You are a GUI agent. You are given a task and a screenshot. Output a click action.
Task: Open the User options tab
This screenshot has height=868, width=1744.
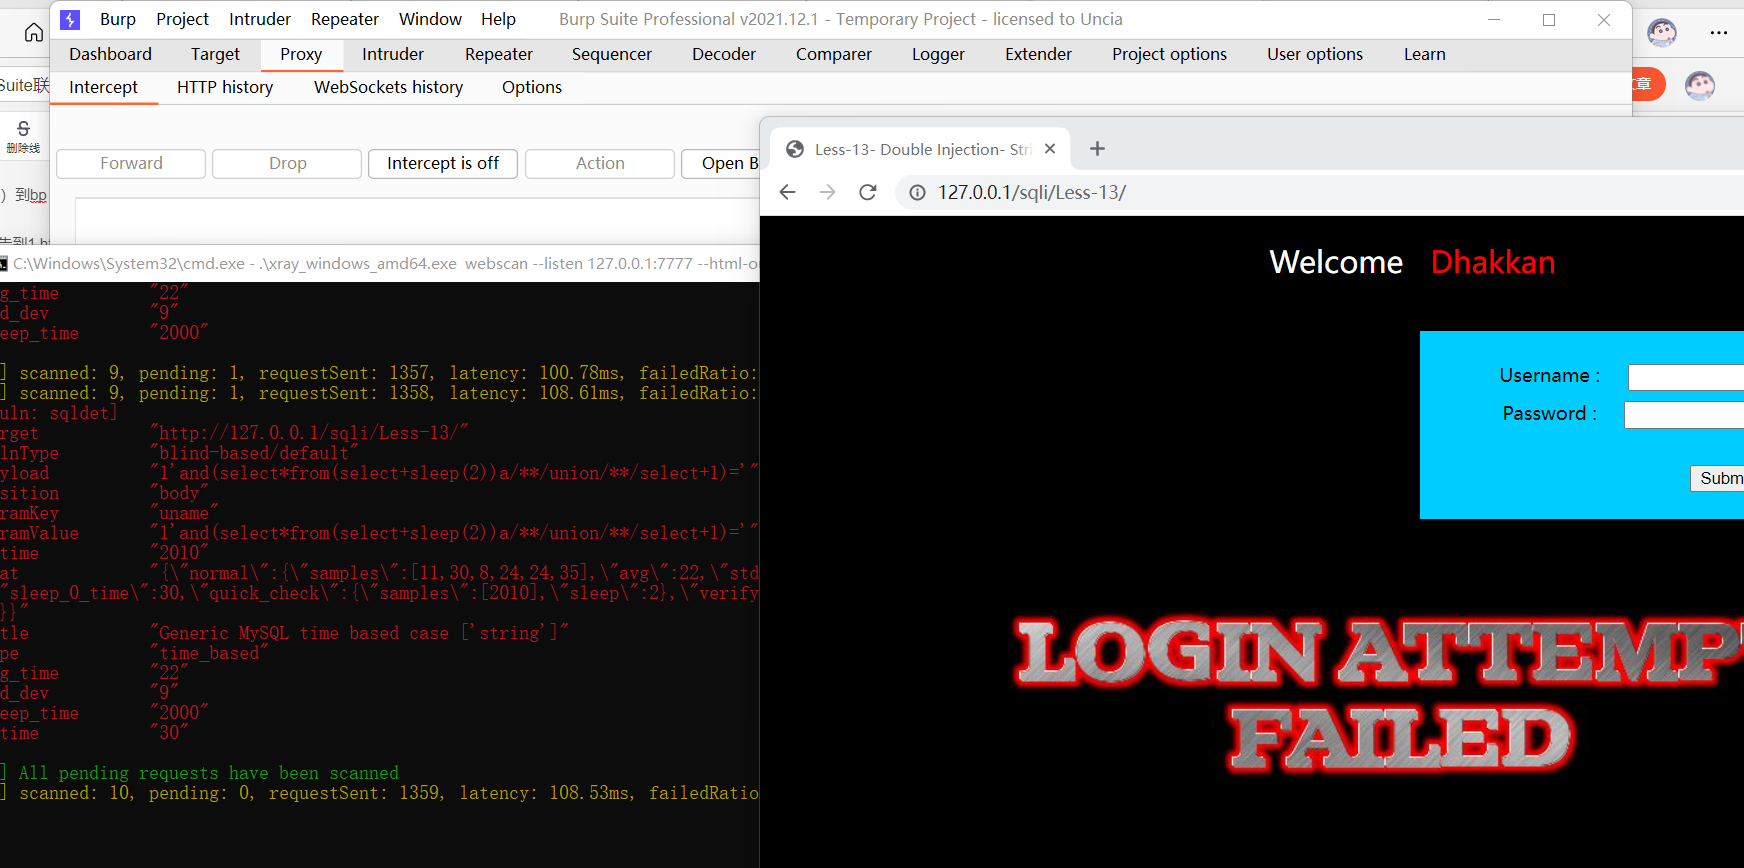coord(1315,54)
